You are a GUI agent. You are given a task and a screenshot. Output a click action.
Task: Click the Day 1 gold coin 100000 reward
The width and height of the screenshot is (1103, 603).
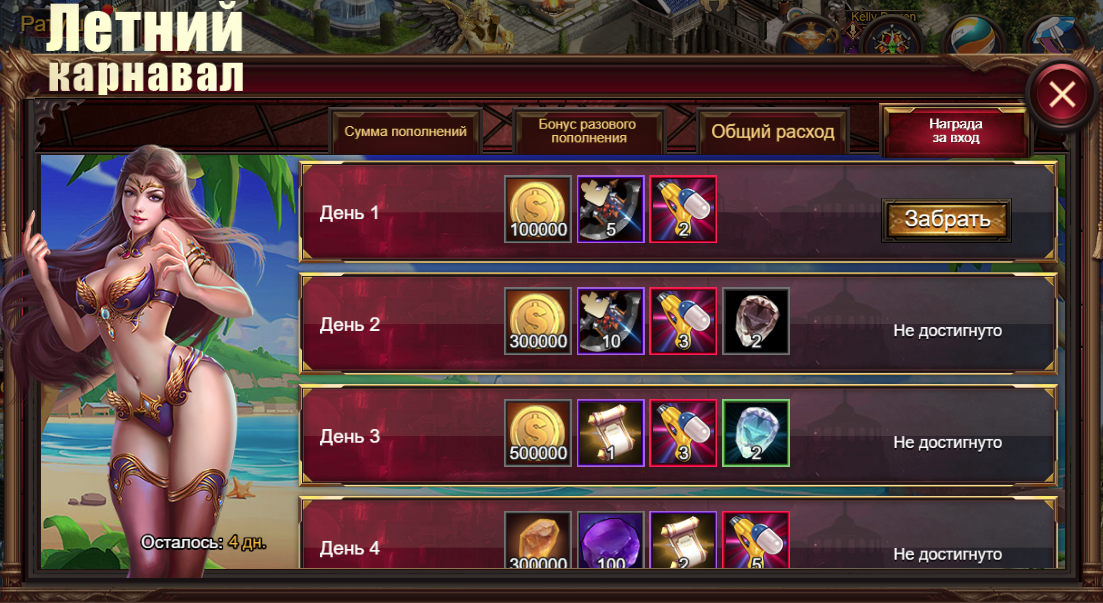point(538,209)
